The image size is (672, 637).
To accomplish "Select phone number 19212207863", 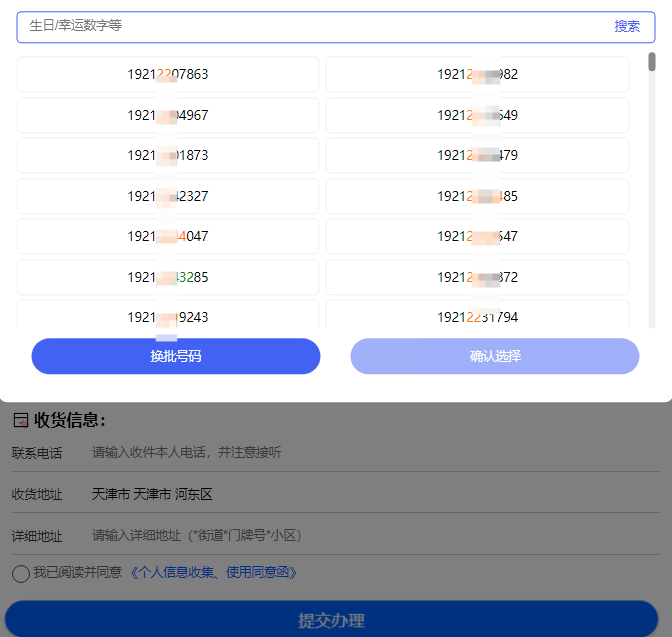I will 168,75.
